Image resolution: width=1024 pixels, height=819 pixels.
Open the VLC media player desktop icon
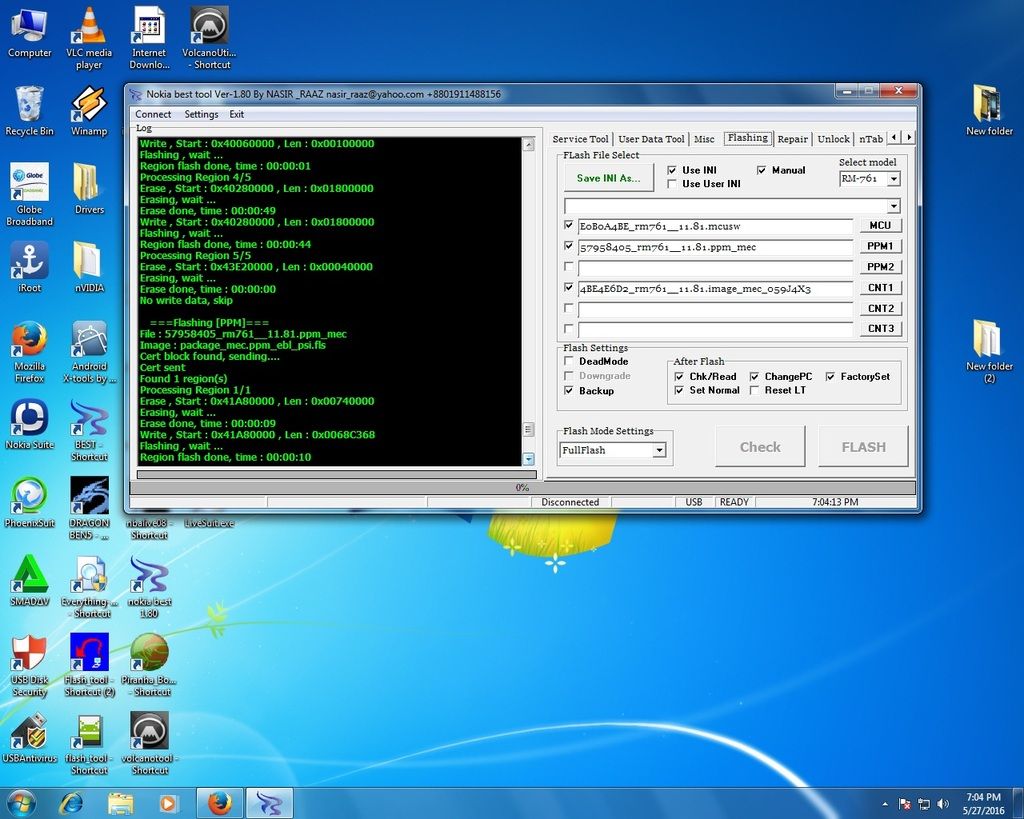point(89,28)
